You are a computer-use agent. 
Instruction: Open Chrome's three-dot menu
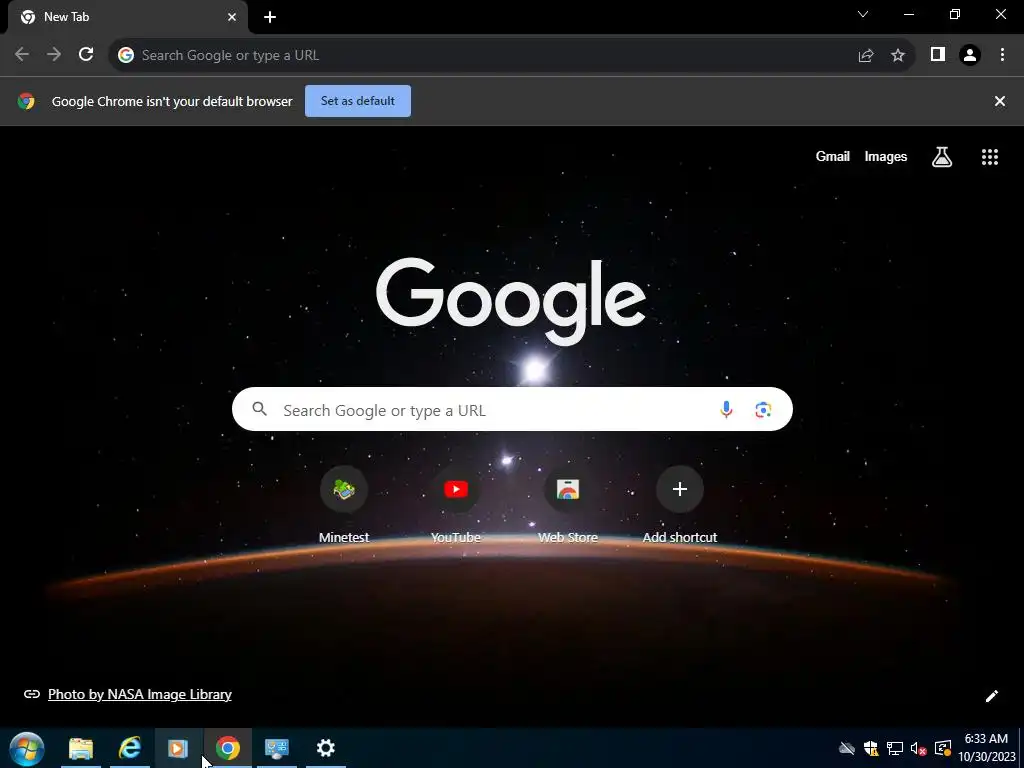coord(1002,55)
